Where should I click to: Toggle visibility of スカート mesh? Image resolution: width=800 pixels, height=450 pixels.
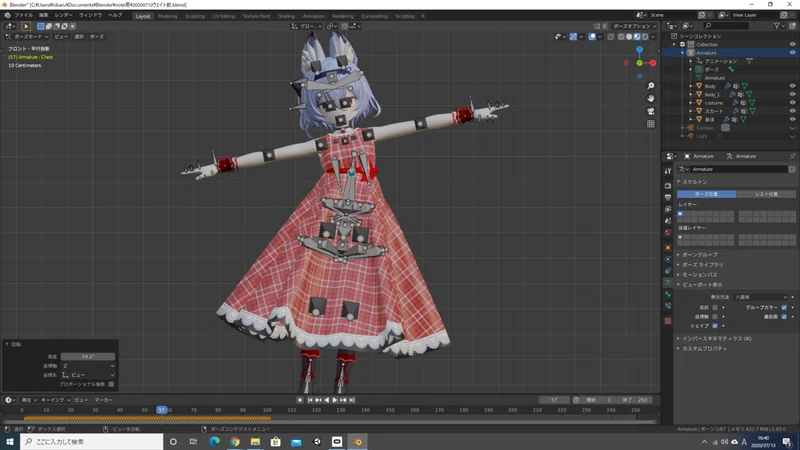pyautogui.click(x=792, y=111)
